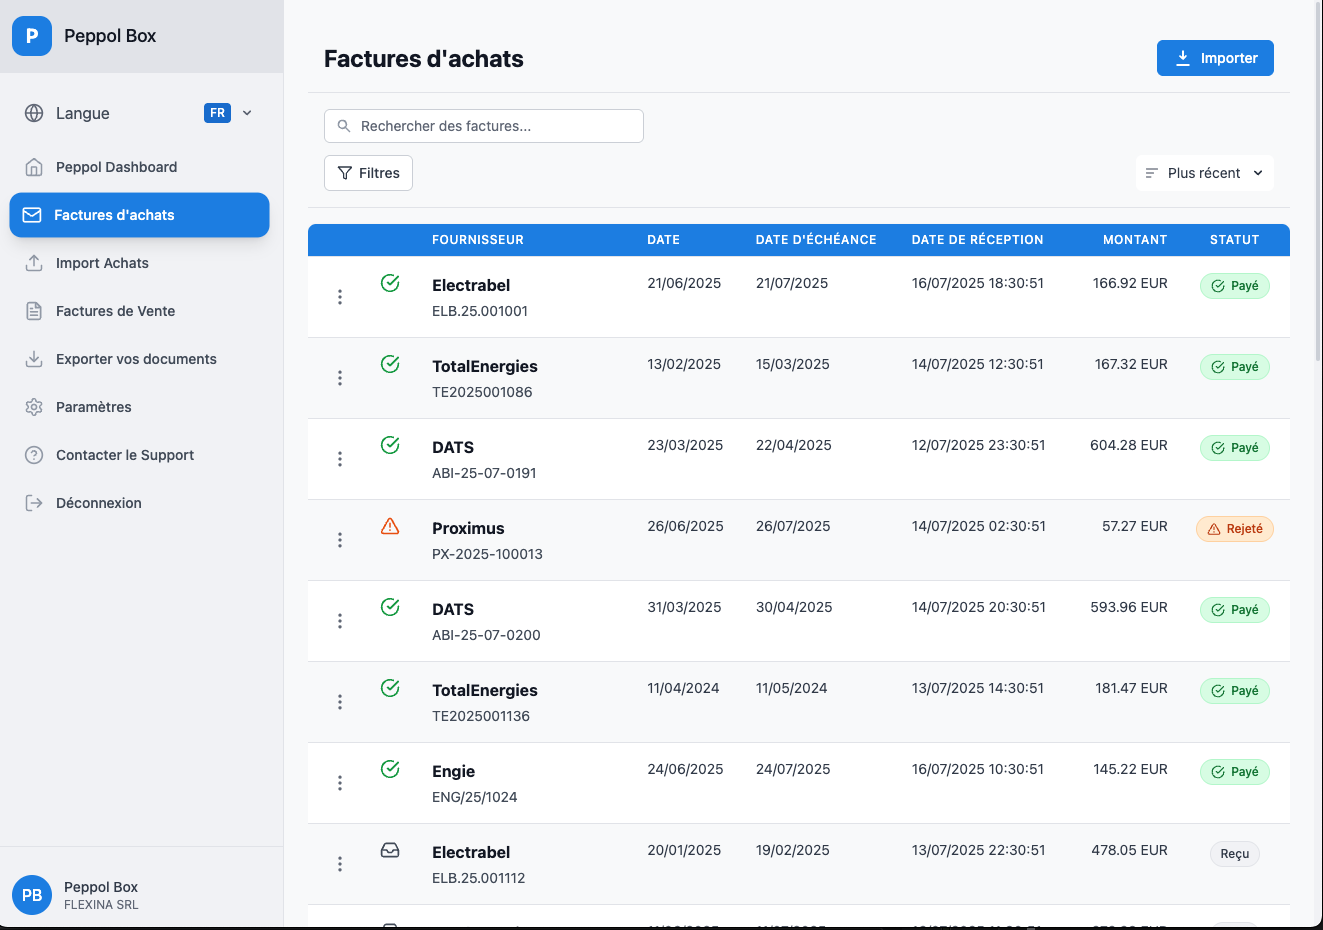
Task: Open three-dot menu for Electrabel ELB.25.001001
Action: pyautogui.click(x=340, y=297)
